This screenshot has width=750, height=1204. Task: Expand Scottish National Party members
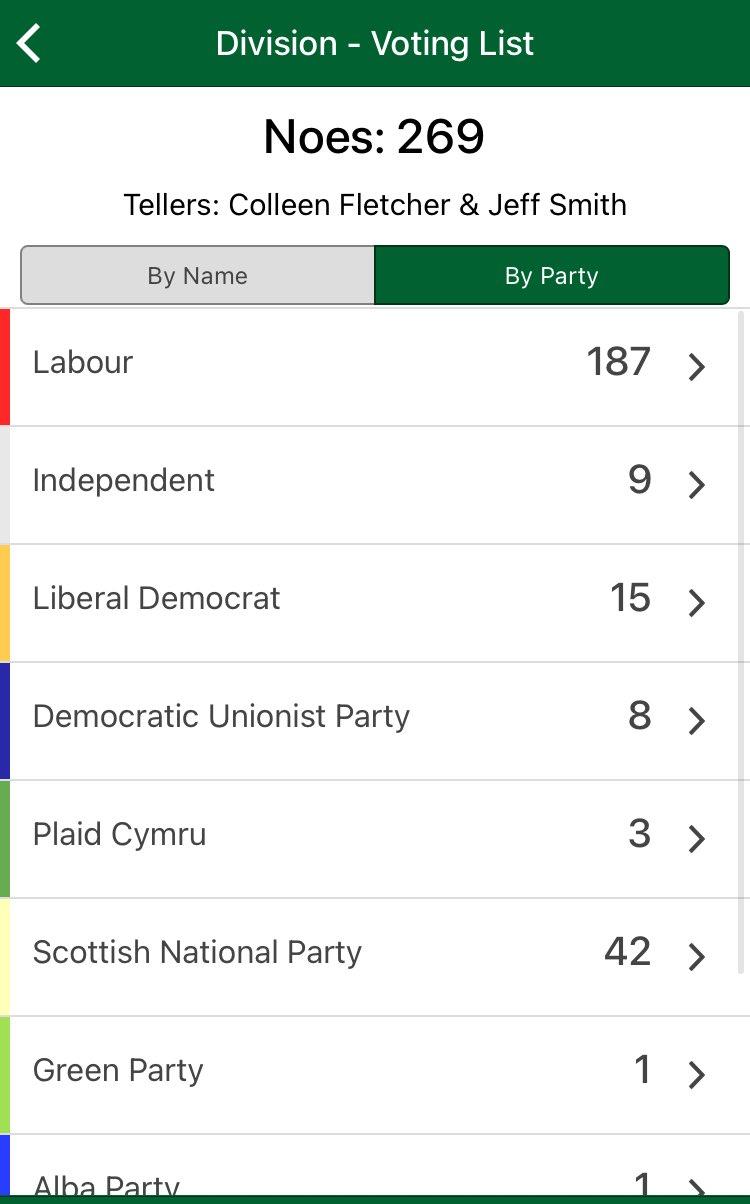click(375, 957)
